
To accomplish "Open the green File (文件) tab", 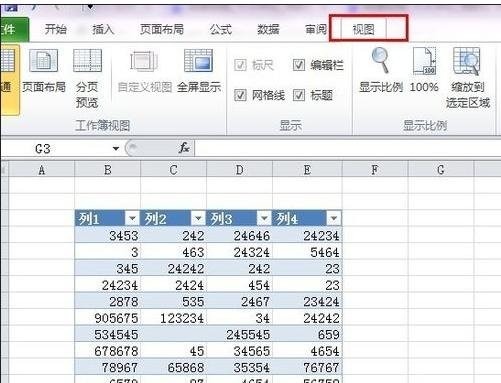I will 14,29.
